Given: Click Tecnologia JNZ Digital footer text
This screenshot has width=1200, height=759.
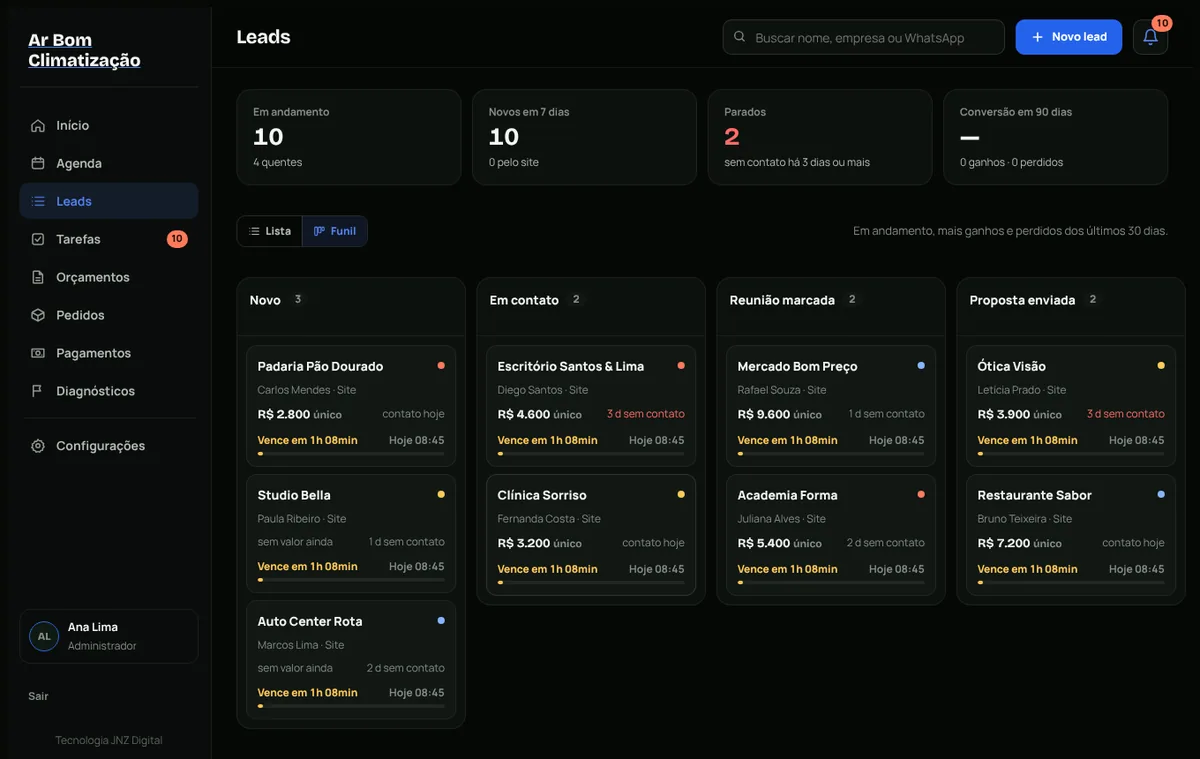Looking at the screenshot, I should [109, 741].
